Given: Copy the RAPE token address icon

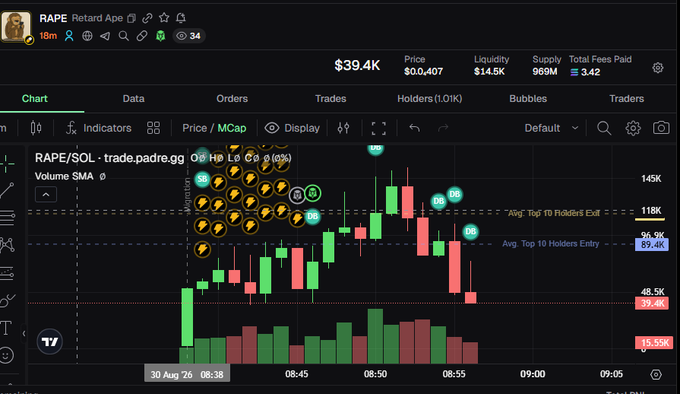Looking at the screenshot, I should pos(131,18).
